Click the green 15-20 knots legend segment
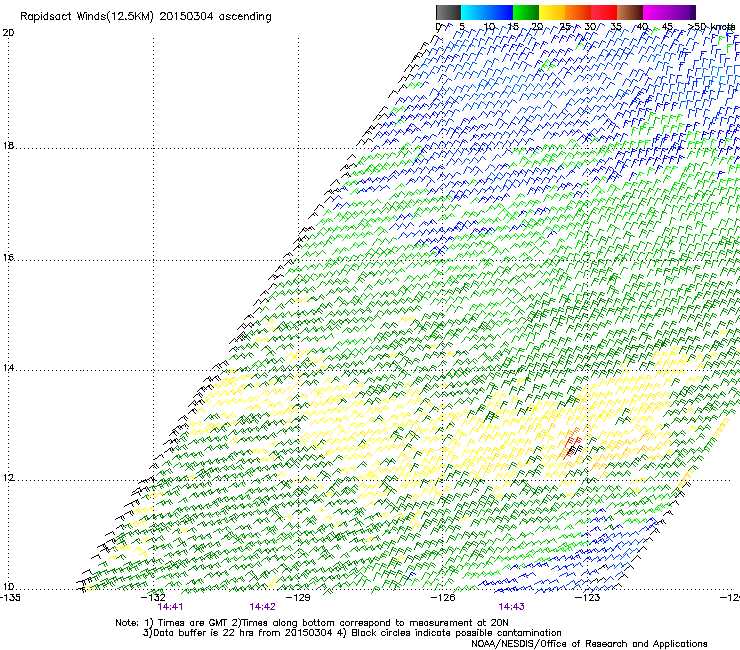Viewport: 740px width, 650px height. point(526,12)
